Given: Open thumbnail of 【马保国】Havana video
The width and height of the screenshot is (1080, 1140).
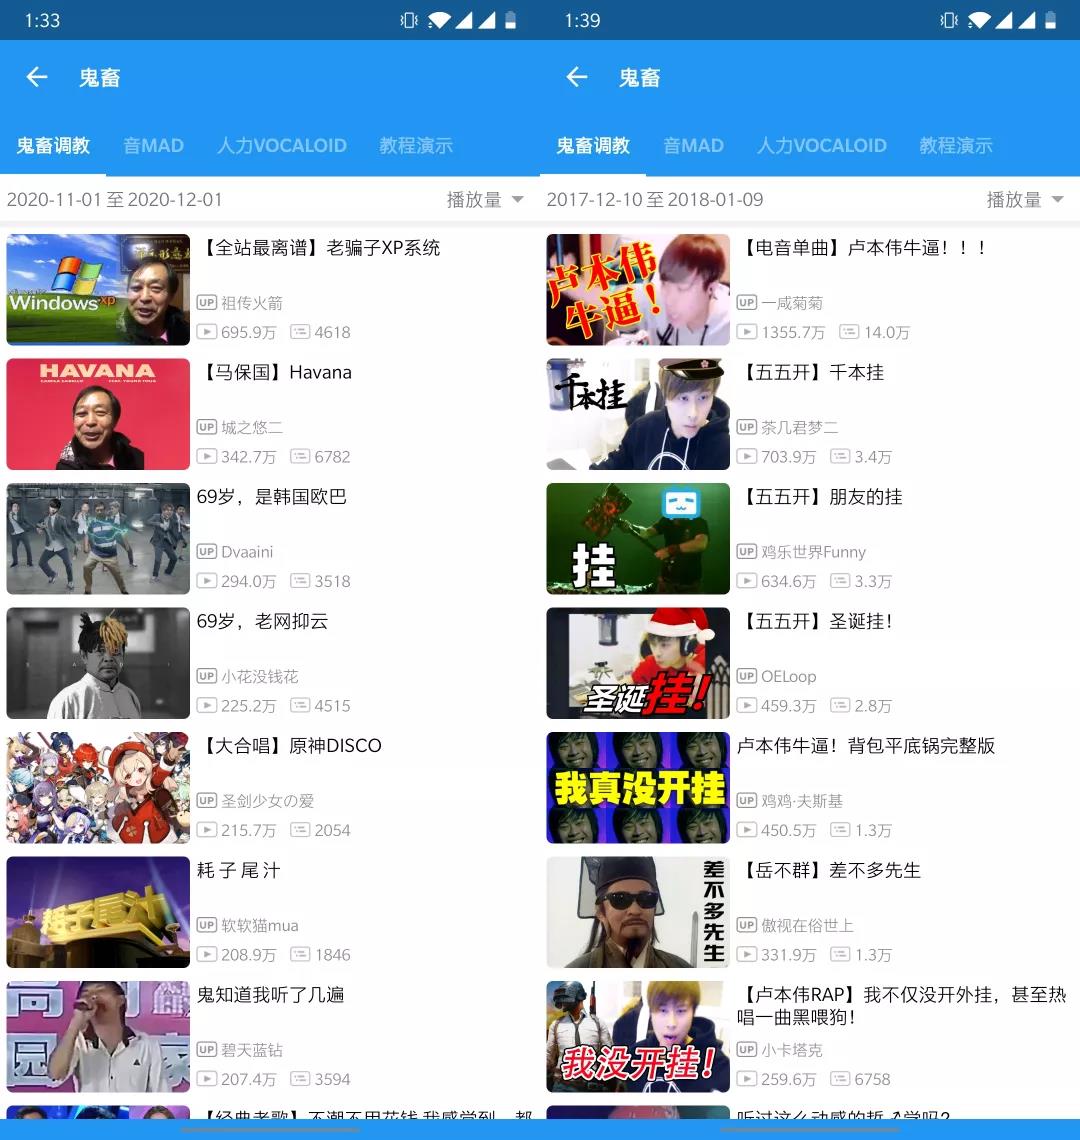Looking at the screenshot, I should [x=98, y=414].
